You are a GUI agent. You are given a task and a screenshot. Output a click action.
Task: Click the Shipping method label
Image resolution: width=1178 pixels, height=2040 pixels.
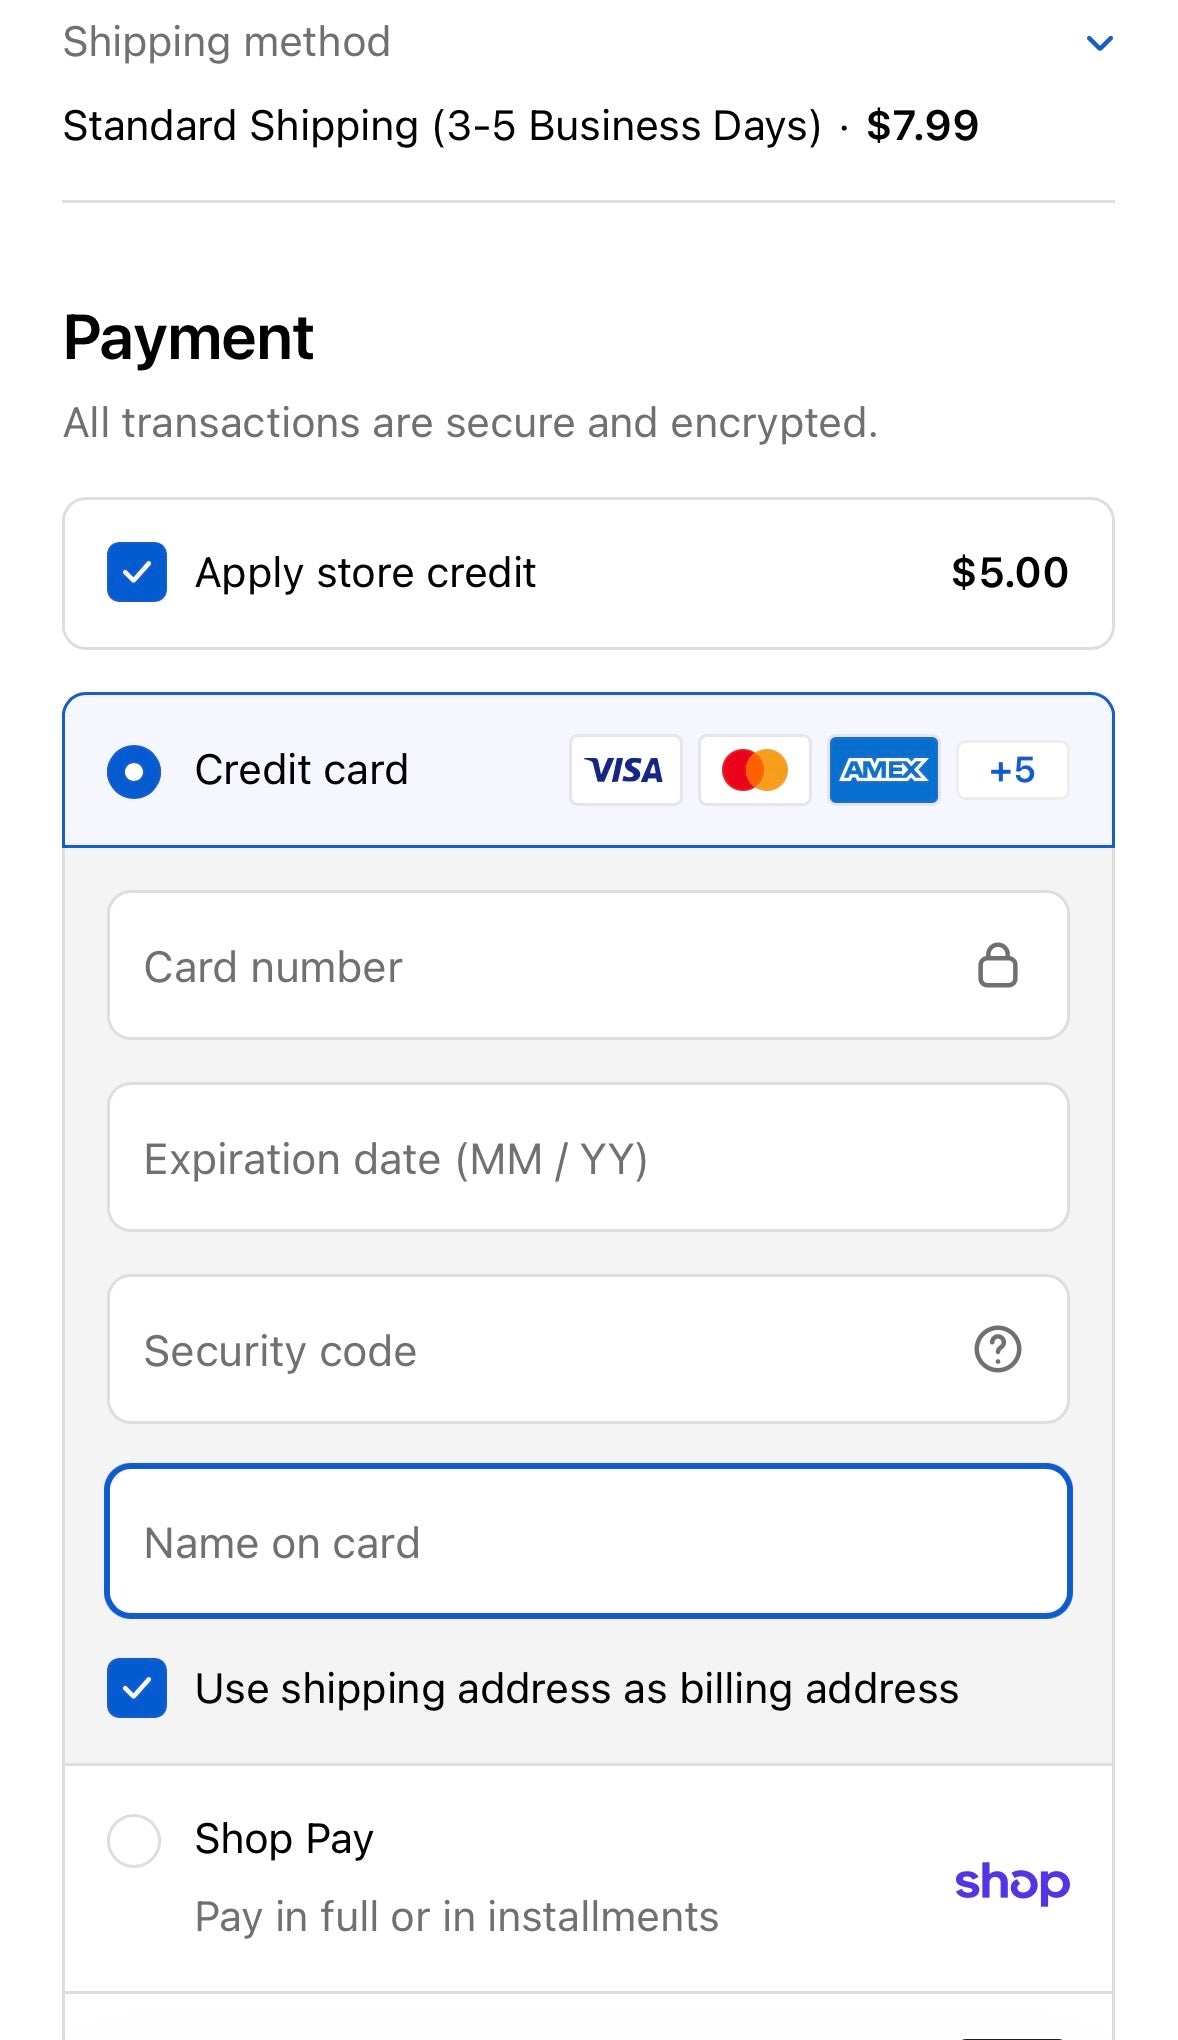pos(227,42)
